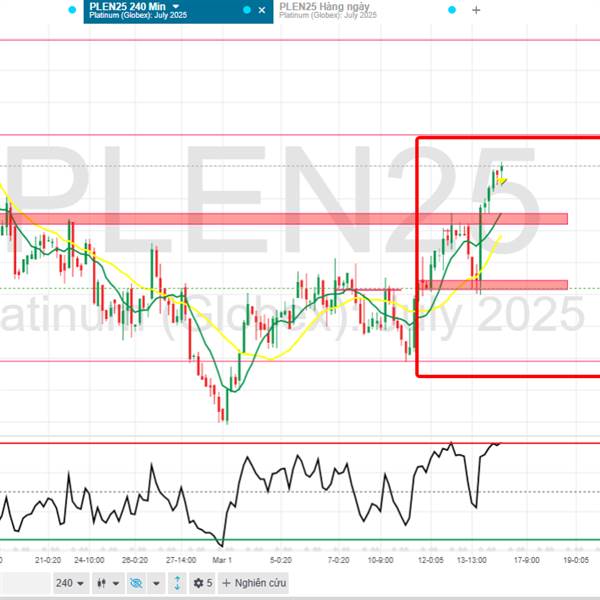Click the cyan dot inside the active tab

[x=247, y=10]
